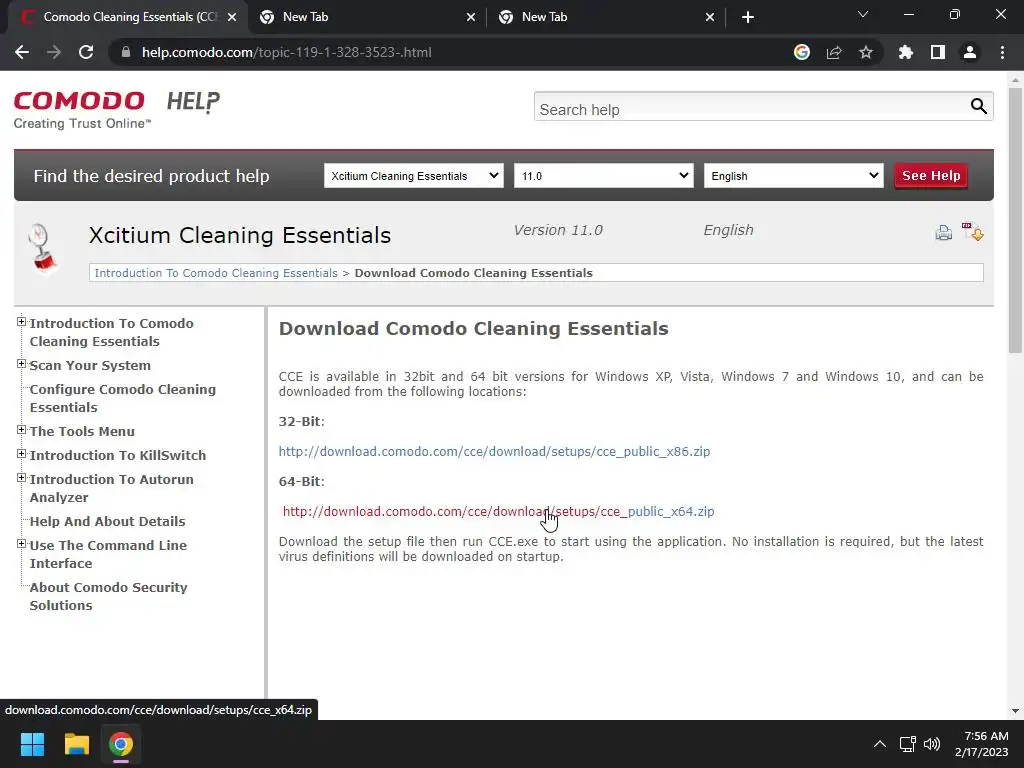
Task: Open Introduction To KillSwitch topic
Action: [x=118, y=455]
